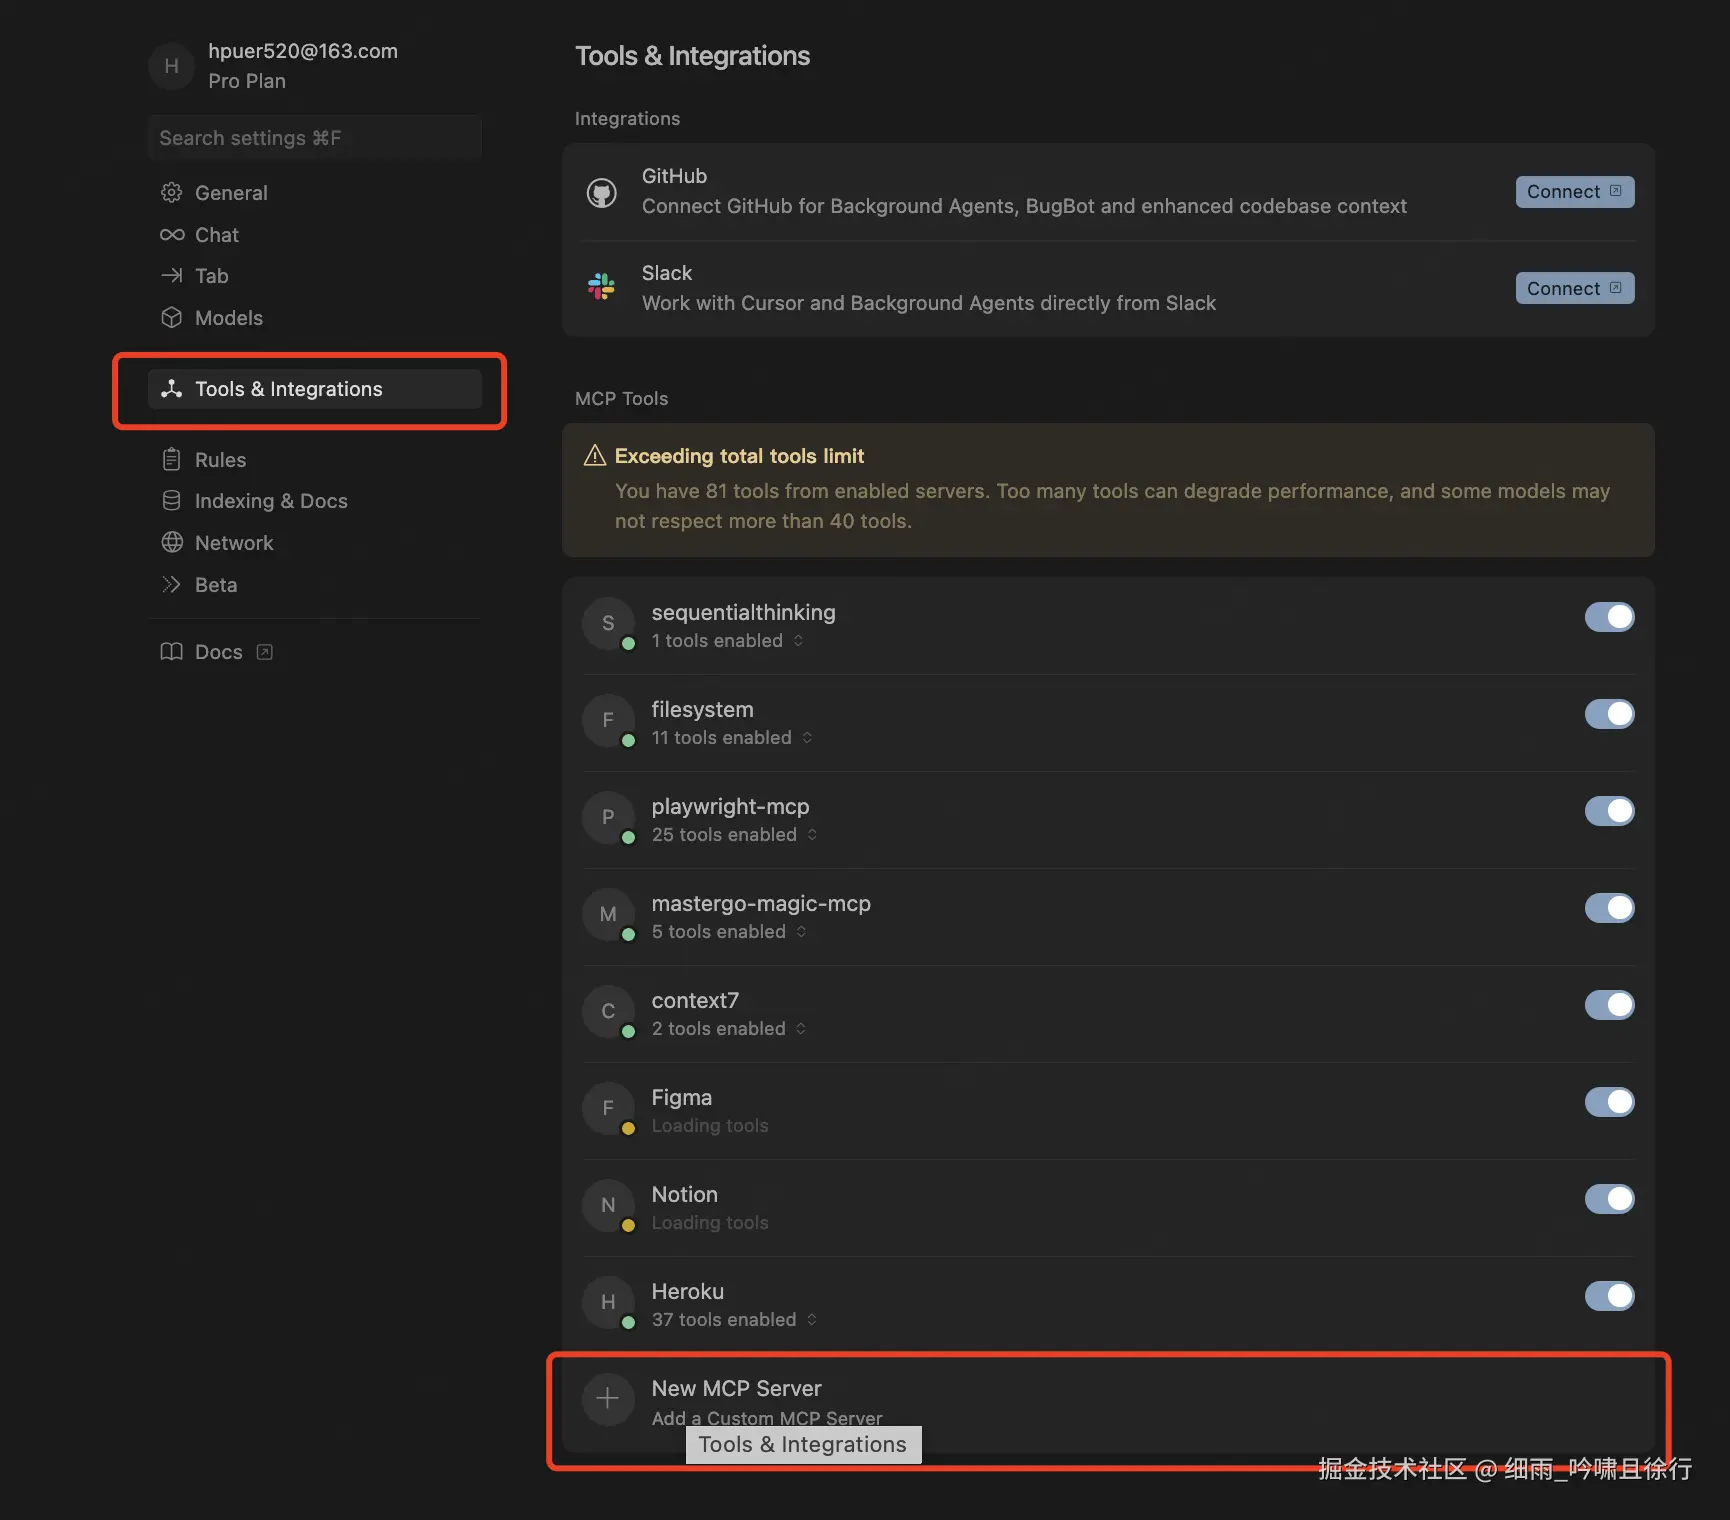Click the playwright-mcp P avatar
The width and height of the screenshot is (1730, 1520).
pos(608,817)
